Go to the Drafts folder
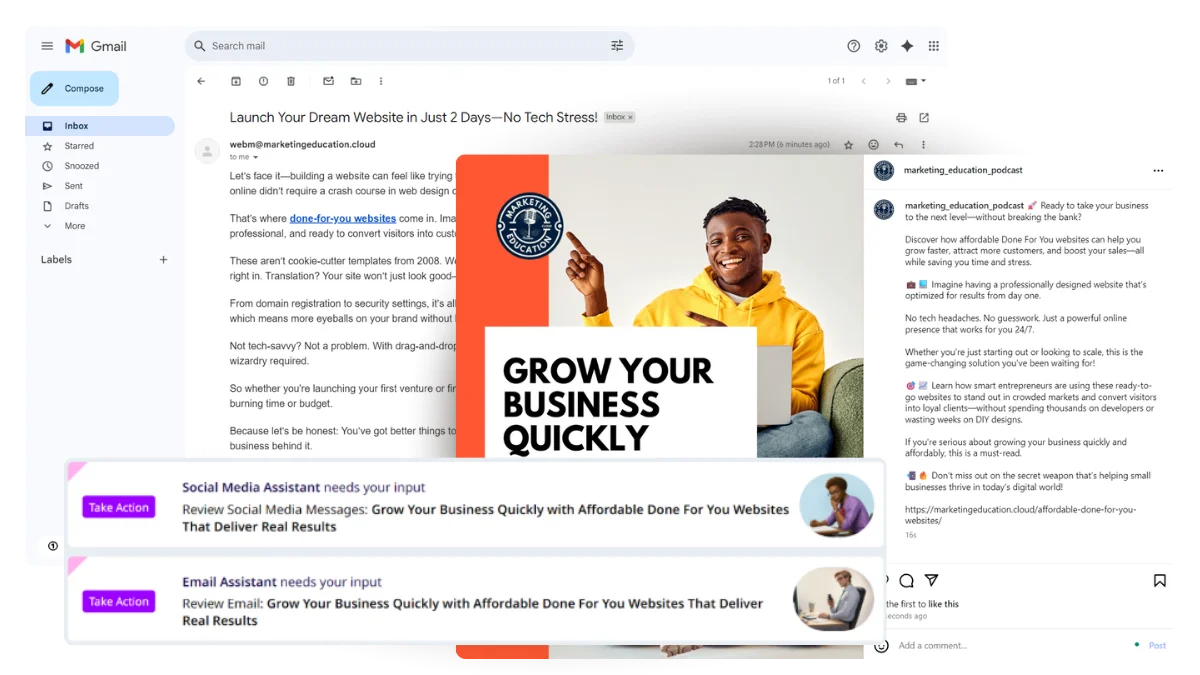The image size is (1200, 675). pos(77,206)
